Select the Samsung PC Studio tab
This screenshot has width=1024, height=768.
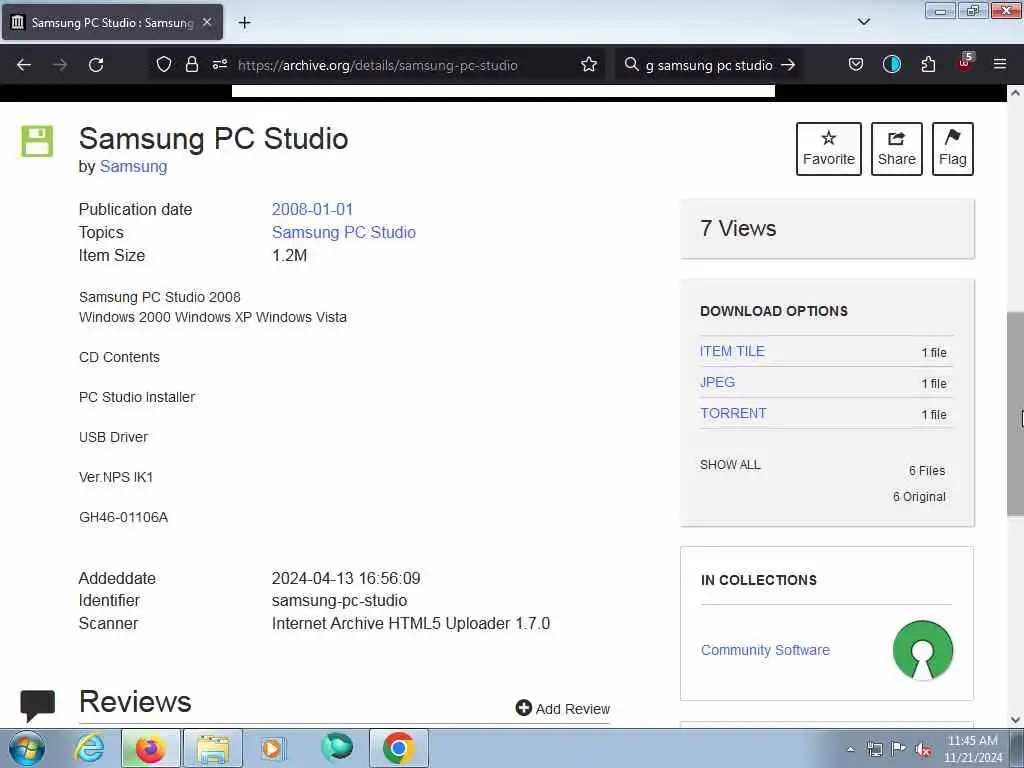pyautogui.click(x=112, y=22)
